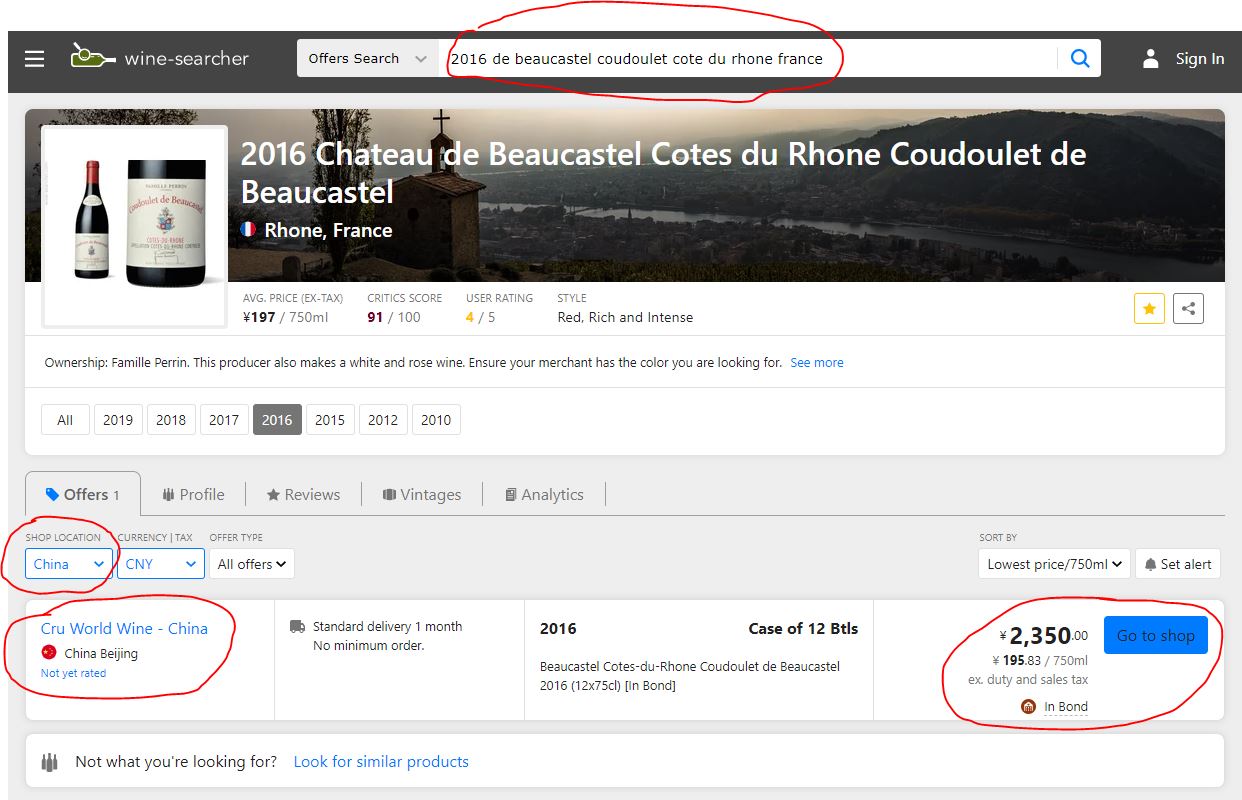1242x800 pixels.
Task: Open the Cru World Wine - China link
Action: (124, 628)
